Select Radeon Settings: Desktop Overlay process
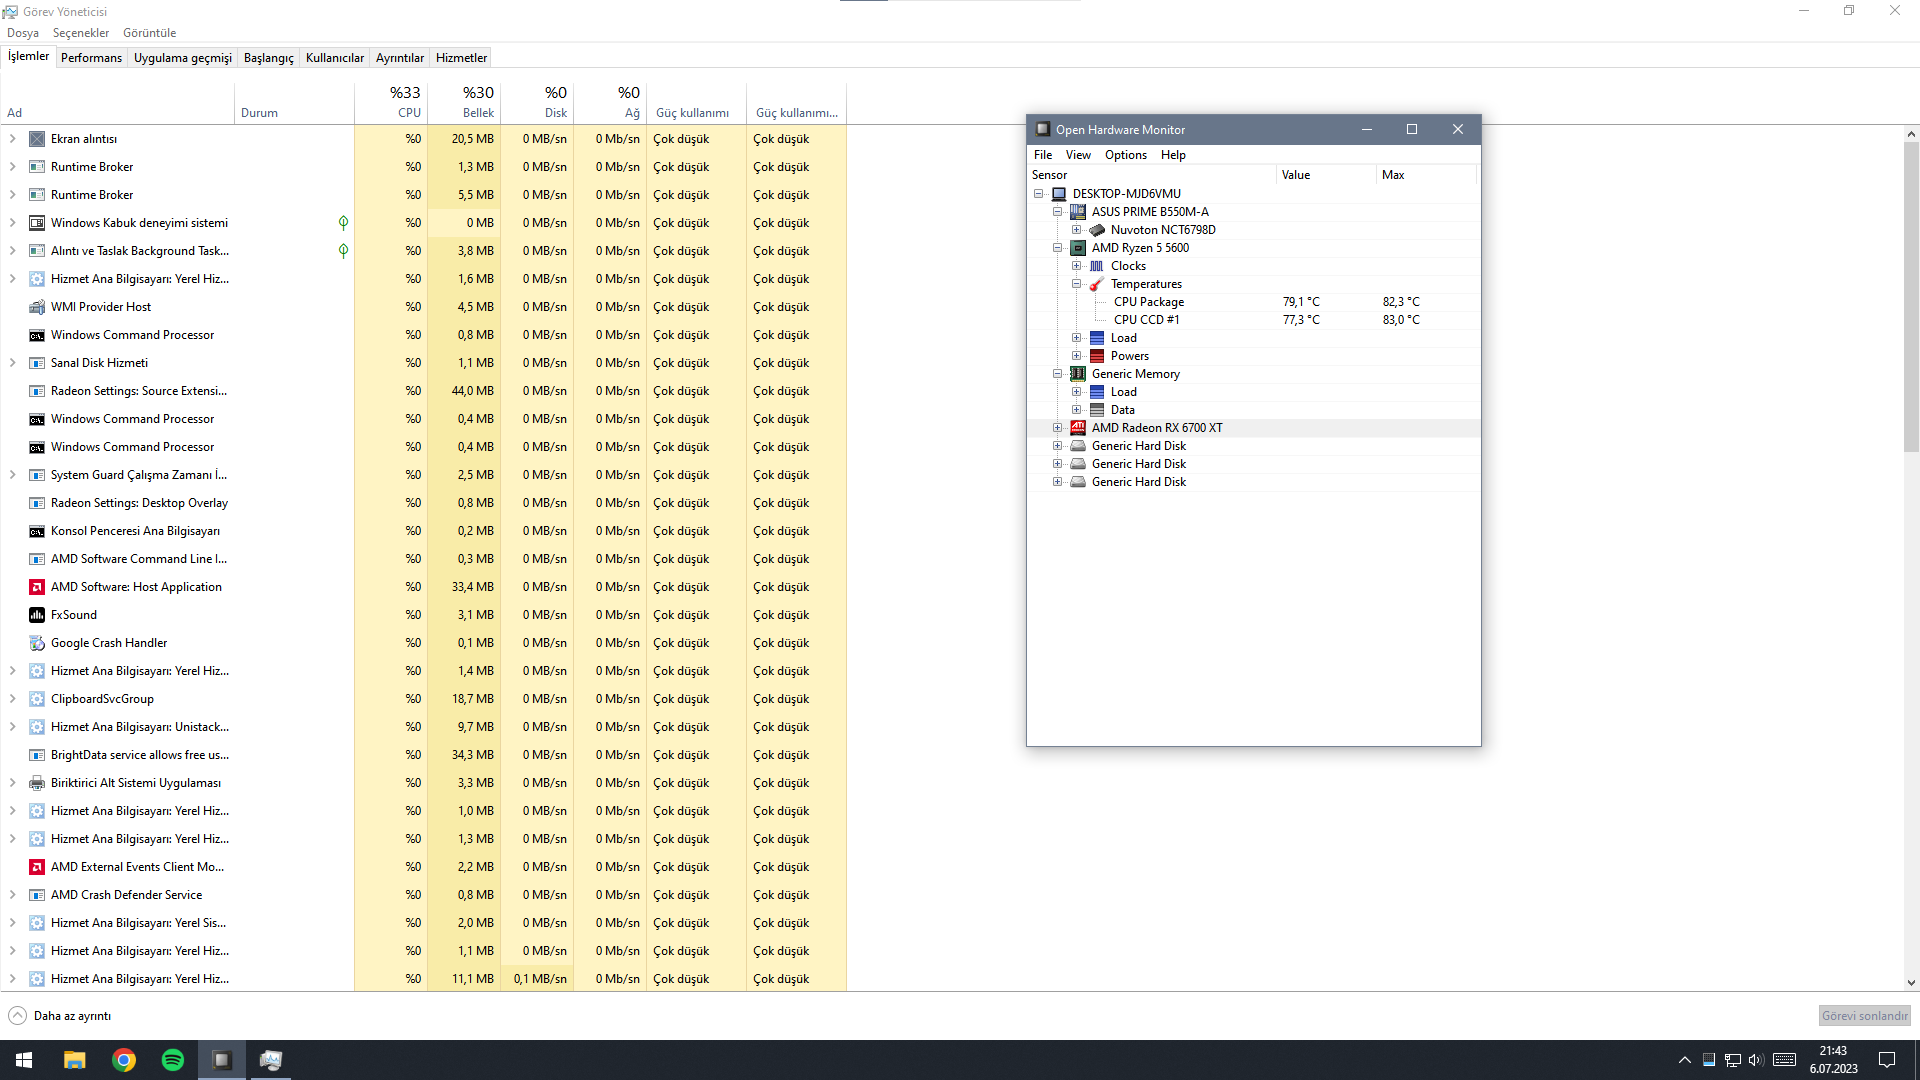 (x=424, y=503)
